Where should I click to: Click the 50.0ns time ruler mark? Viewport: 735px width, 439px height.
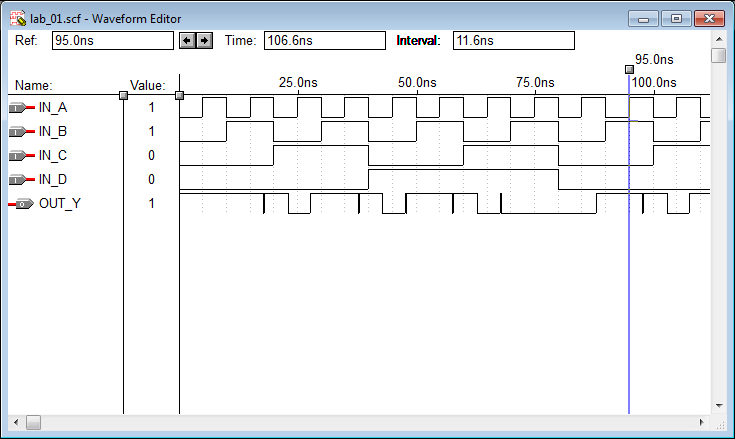click(x=417, y=83)
